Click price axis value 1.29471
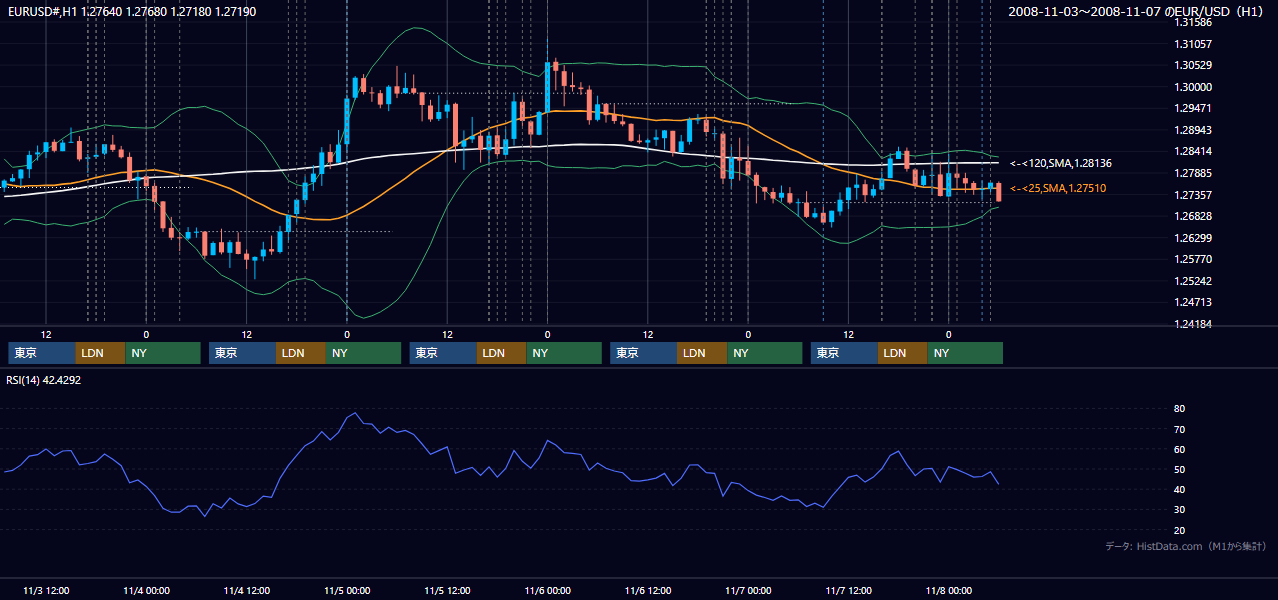Viewport: 1278px width, 600px height. click(1193, 108)
